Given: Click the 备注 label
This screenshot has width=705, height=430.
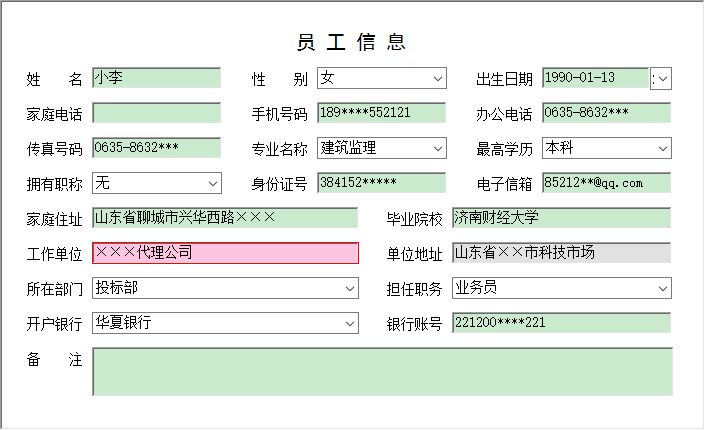Looking at the screenshot, I should (54, 359).
